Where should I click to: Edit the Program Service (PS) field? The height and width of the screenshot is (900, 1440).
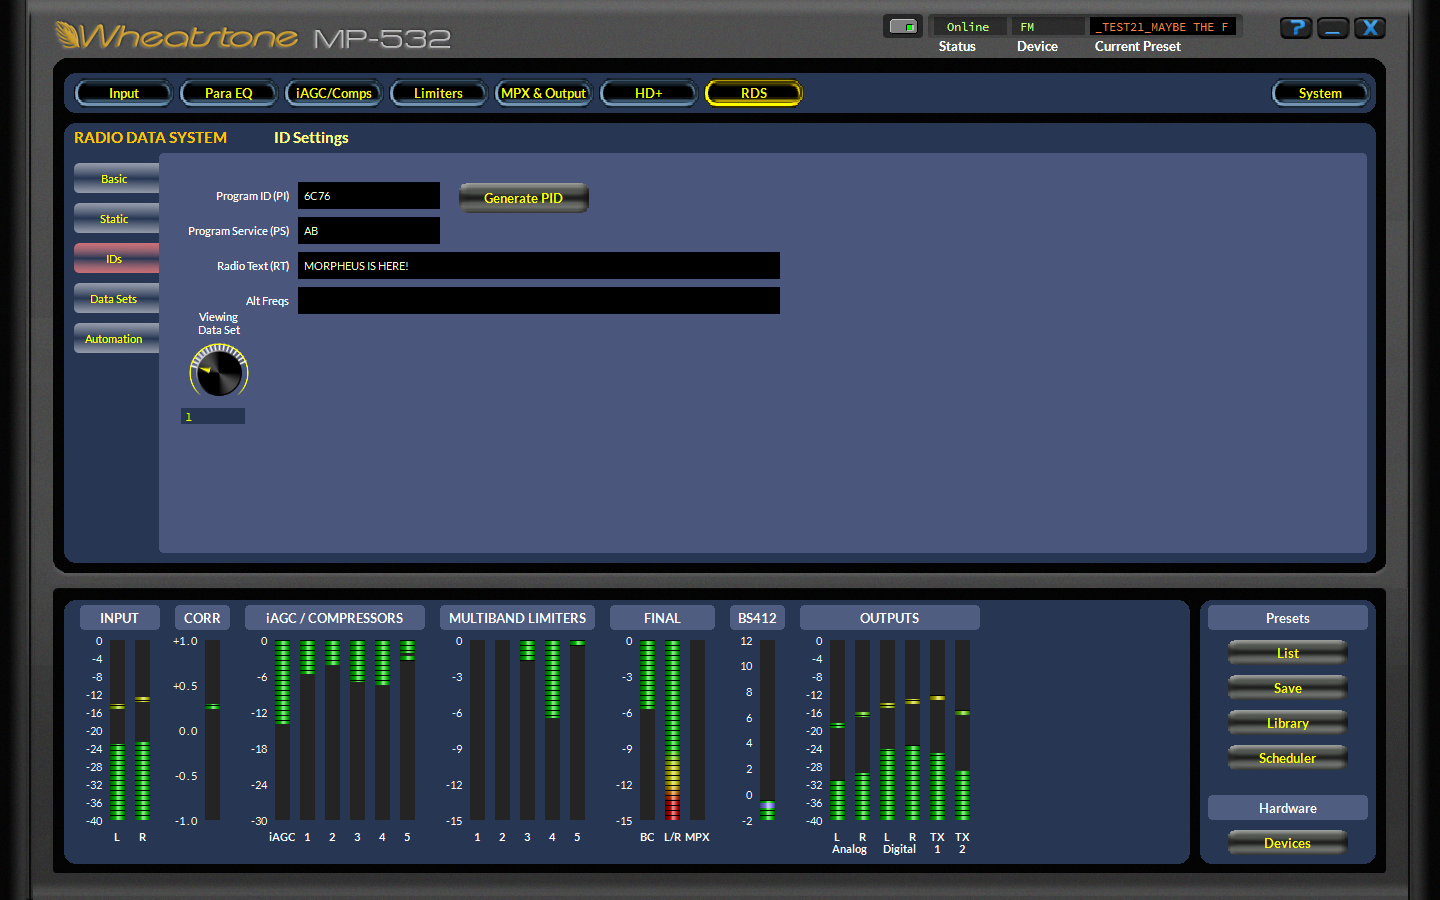pos(369,231)
